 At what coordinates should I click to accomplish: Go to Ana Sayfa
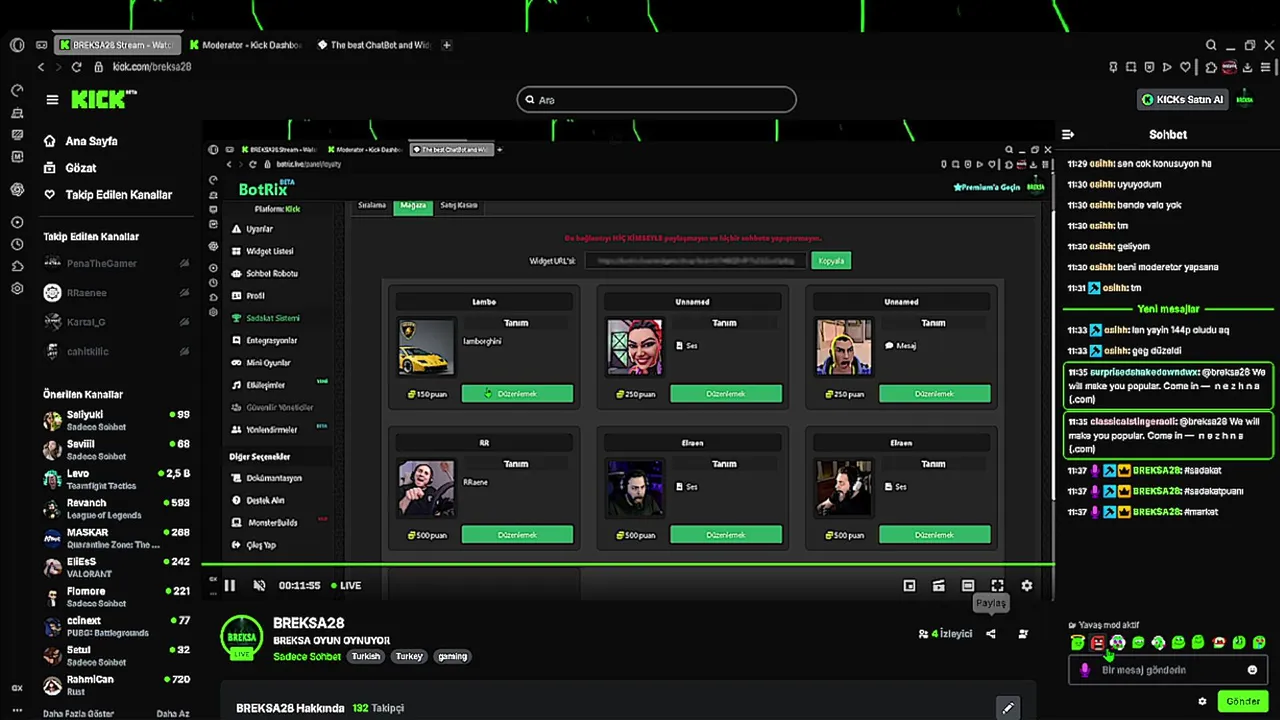click(91, 141)
